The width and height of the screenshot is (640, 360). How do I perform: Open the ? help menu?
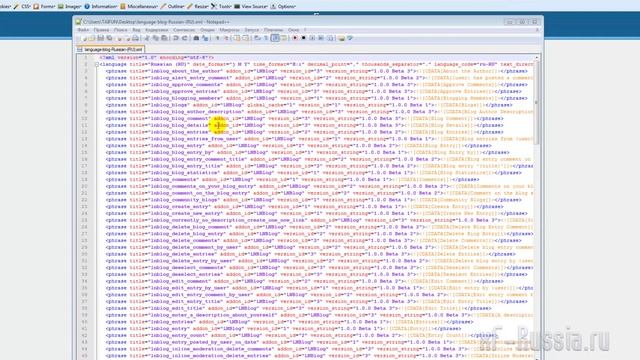tap(305, 30)
